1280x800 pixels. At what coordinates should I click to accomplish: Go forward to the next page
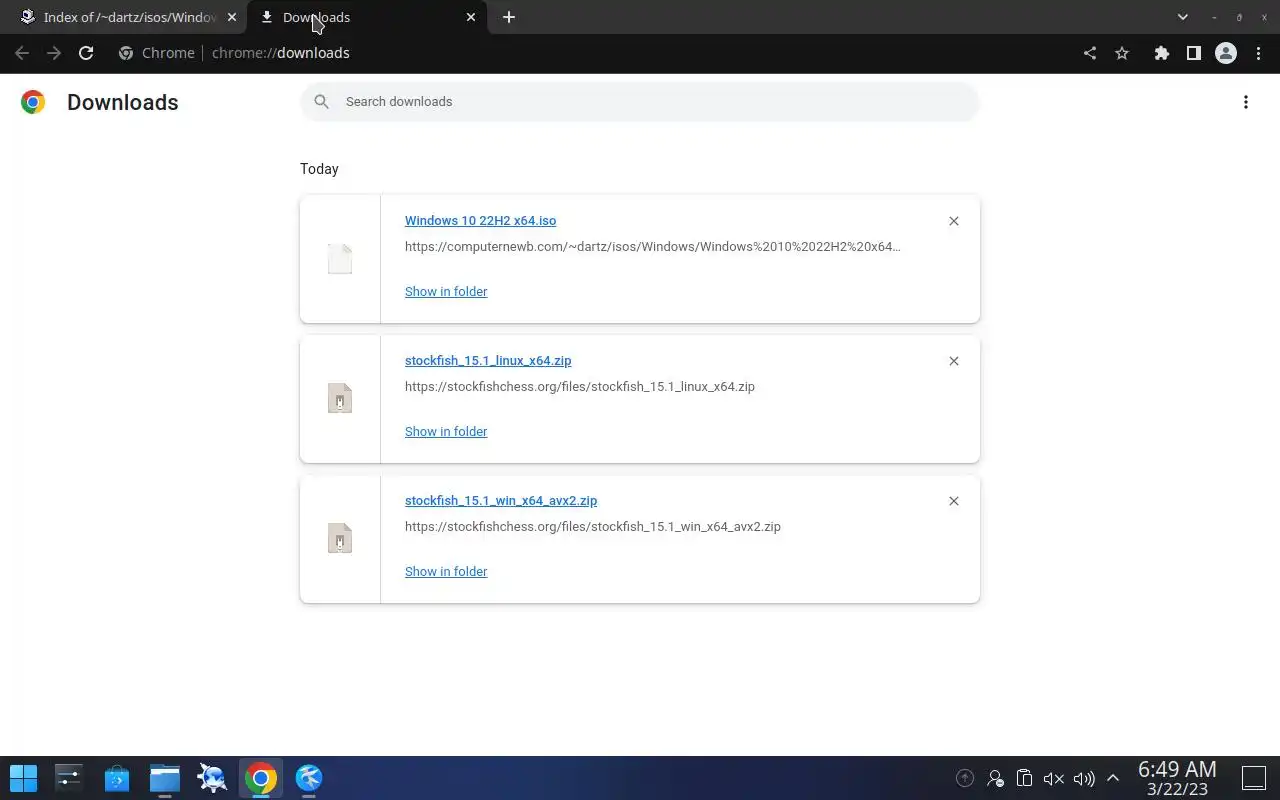click(54, 53)
